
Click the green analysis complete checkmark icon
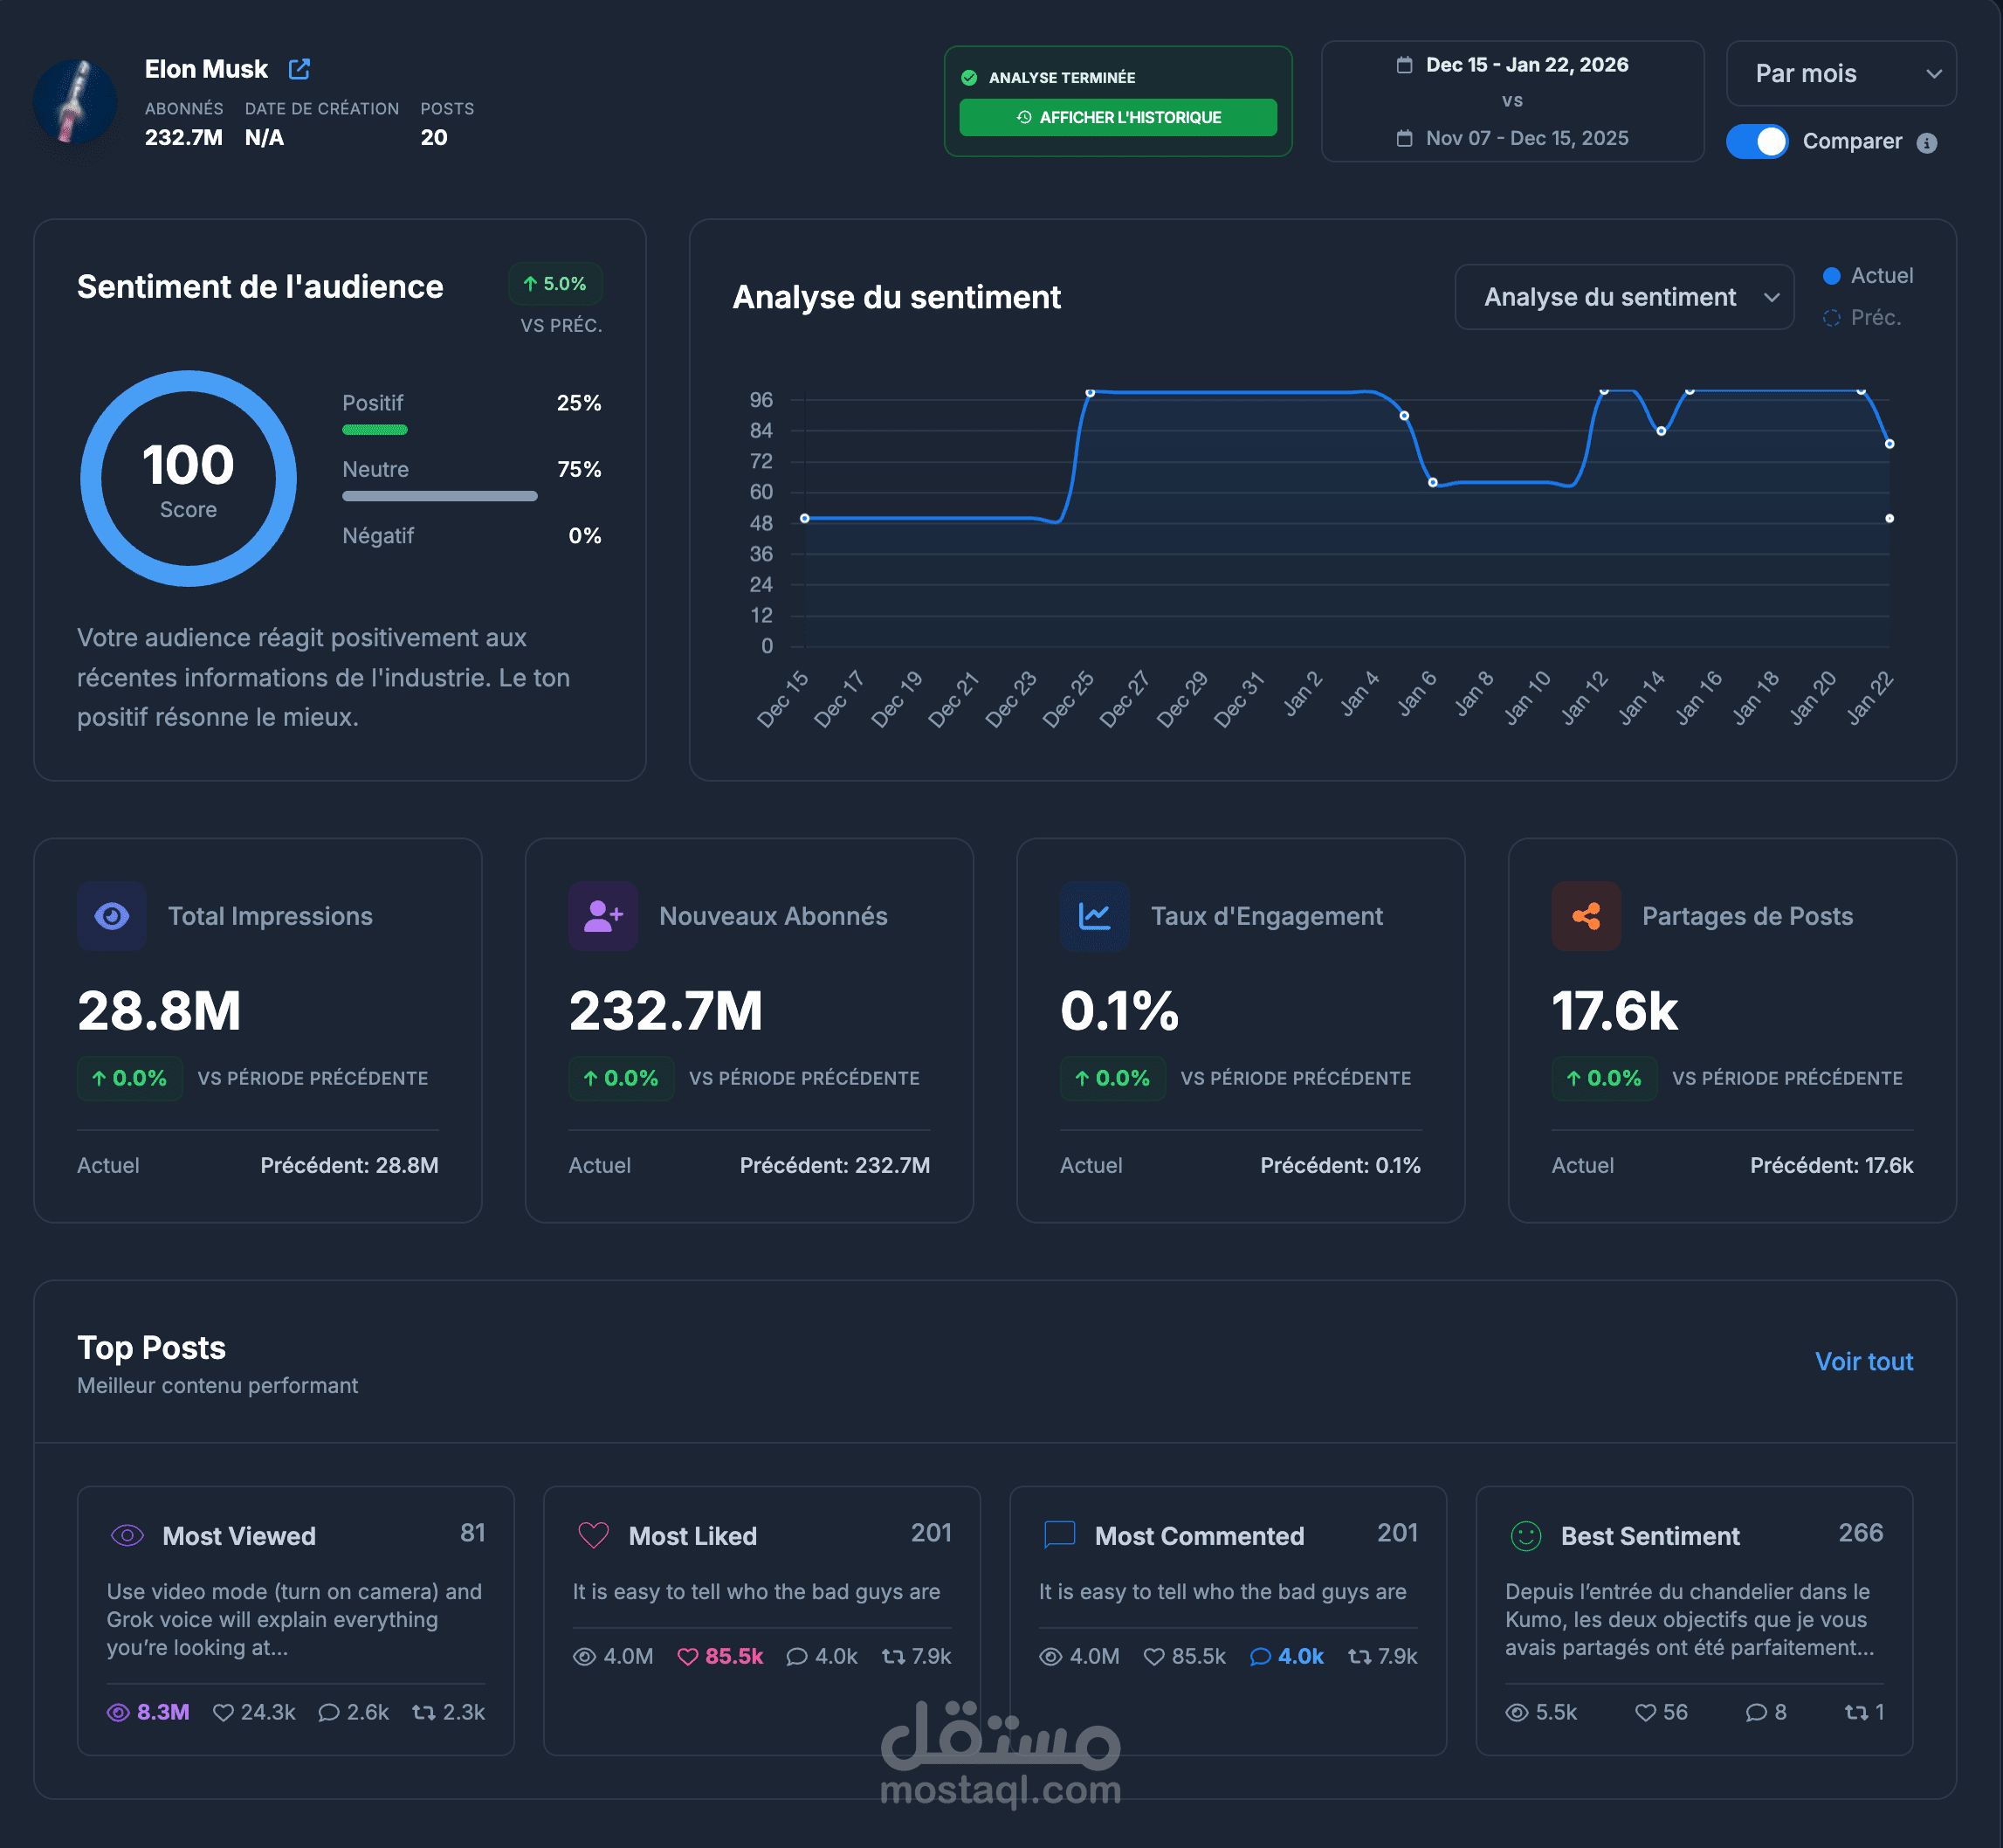[x=969, y=78]
